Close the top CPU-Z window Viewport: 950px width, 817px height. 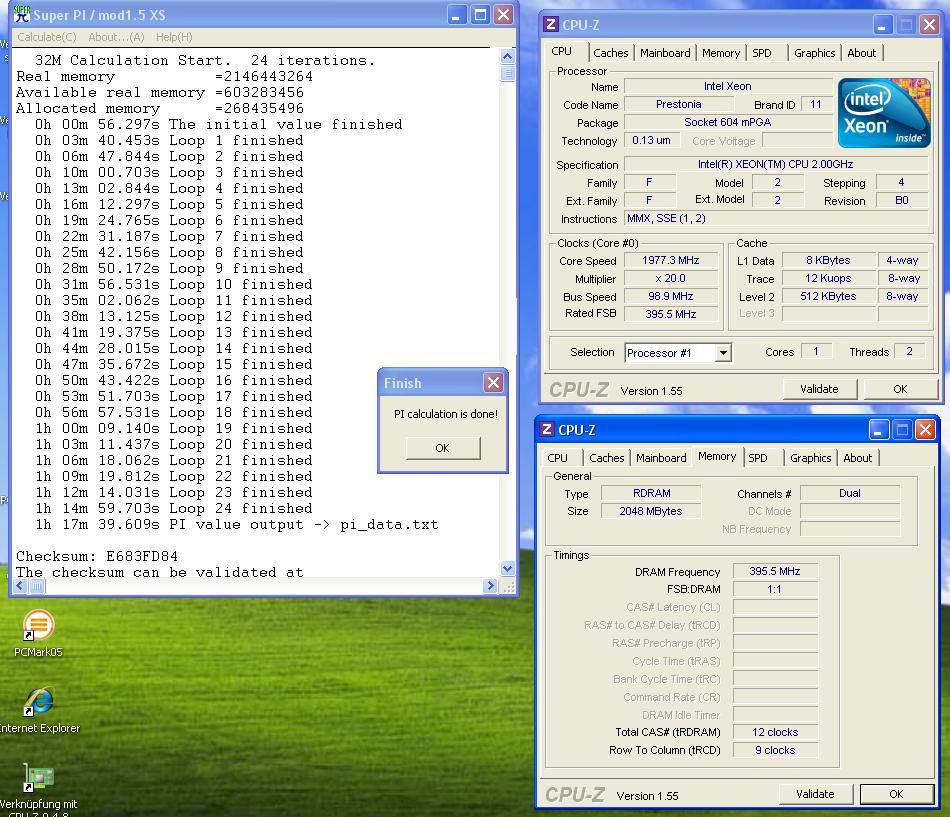[929, 25]
